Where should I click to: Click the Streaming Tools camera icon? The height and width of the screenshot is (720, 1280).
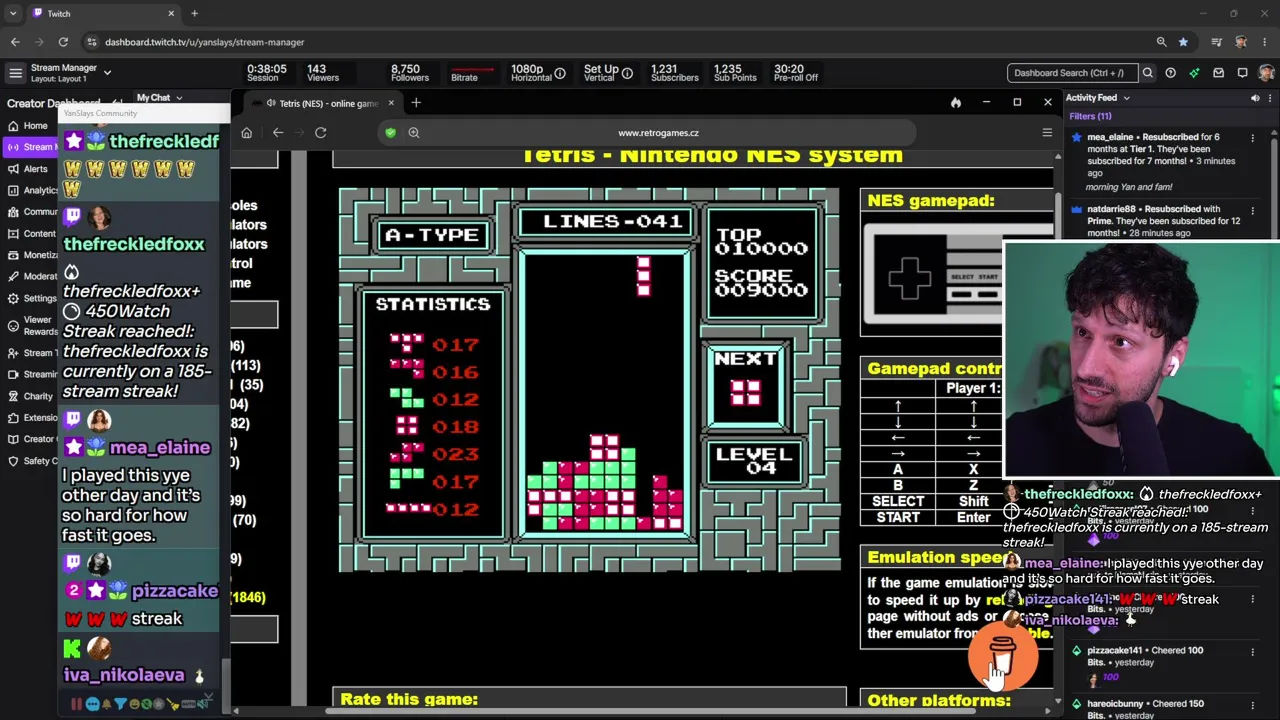click(13, 375)
